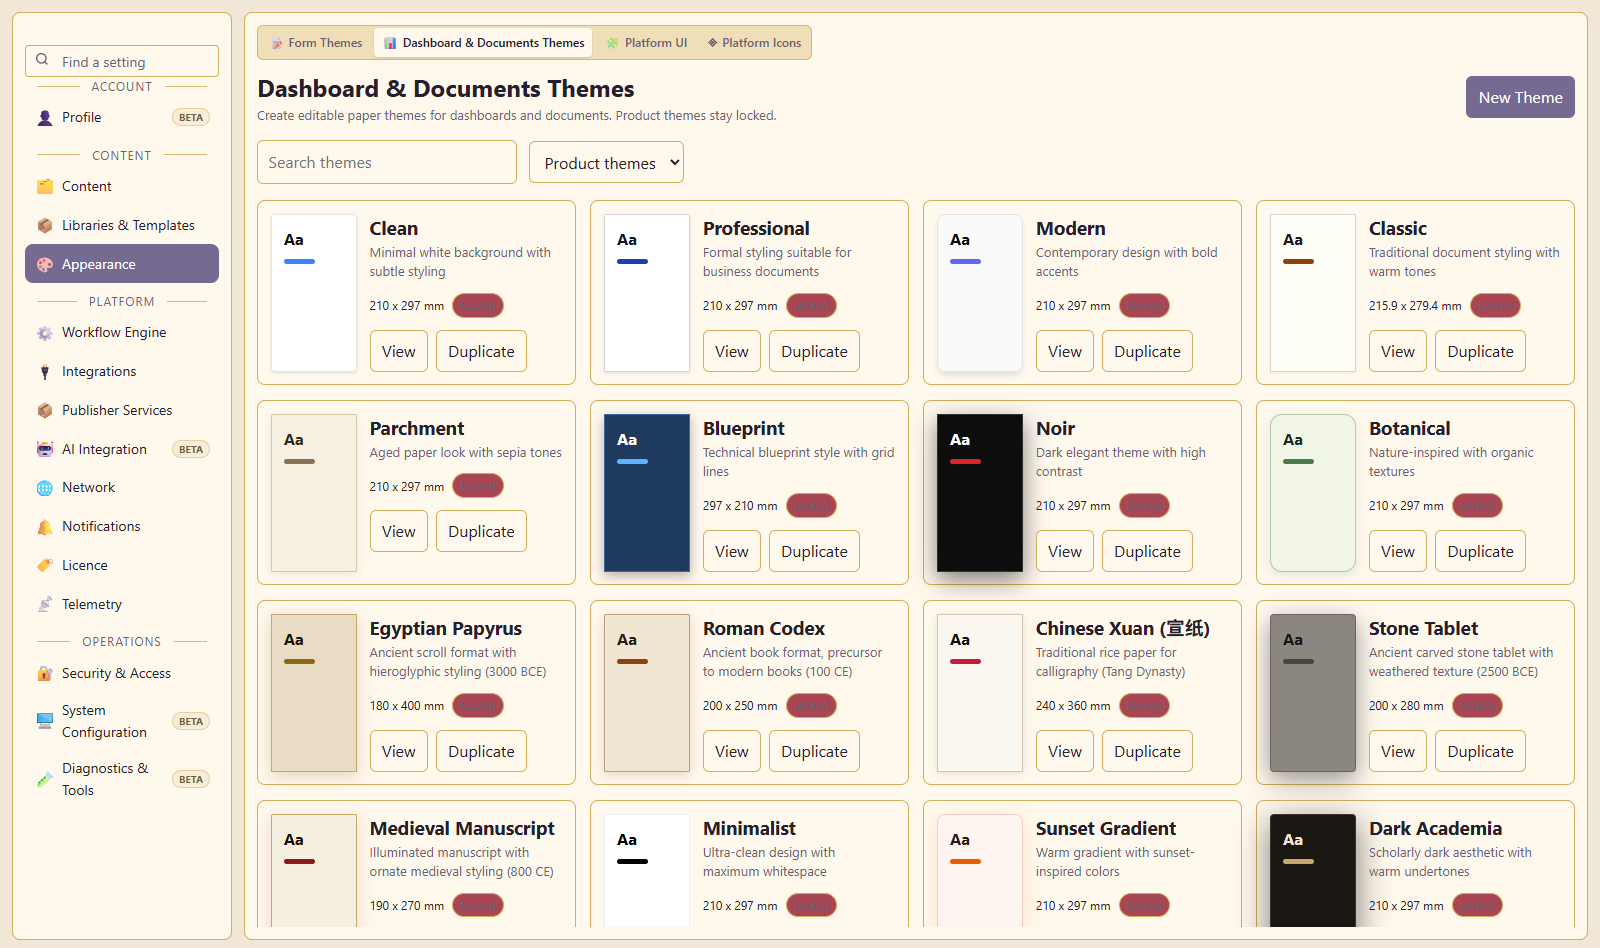The width and height of the screenshot is (1600, 948).
Task: Click the Workflow Engine gear icon
Action: [45, 333]
